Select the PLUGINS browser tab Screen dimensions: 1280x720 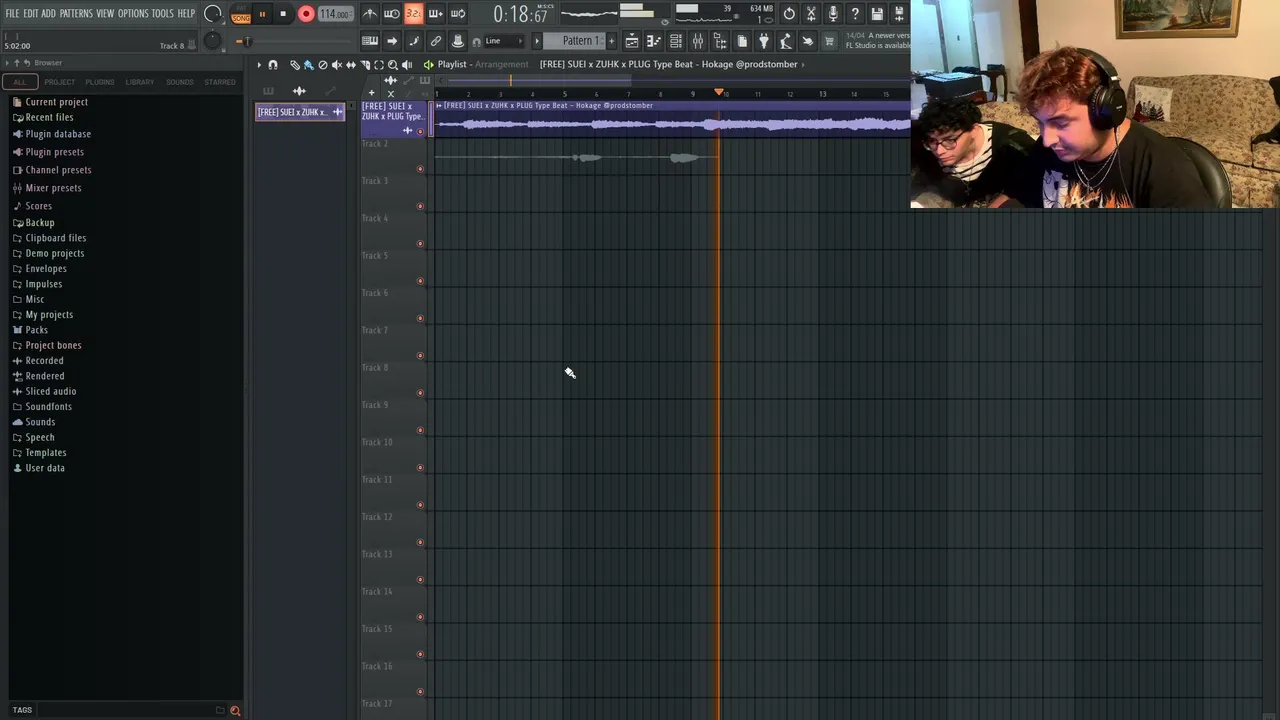tap(100, 82)
